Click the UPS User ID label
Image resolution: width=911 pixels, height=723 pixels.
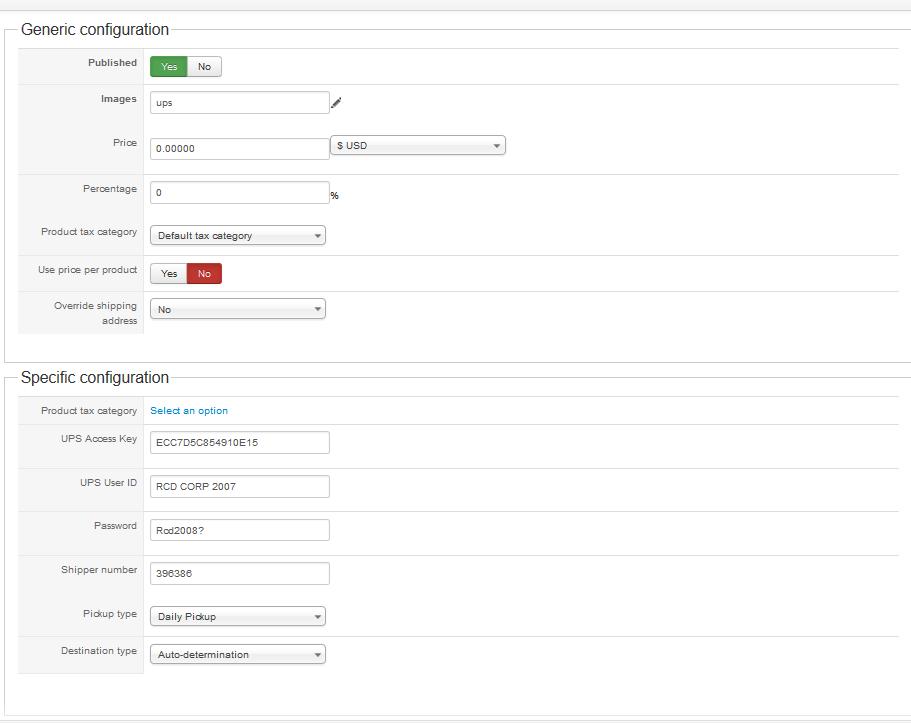pos(109,482)
